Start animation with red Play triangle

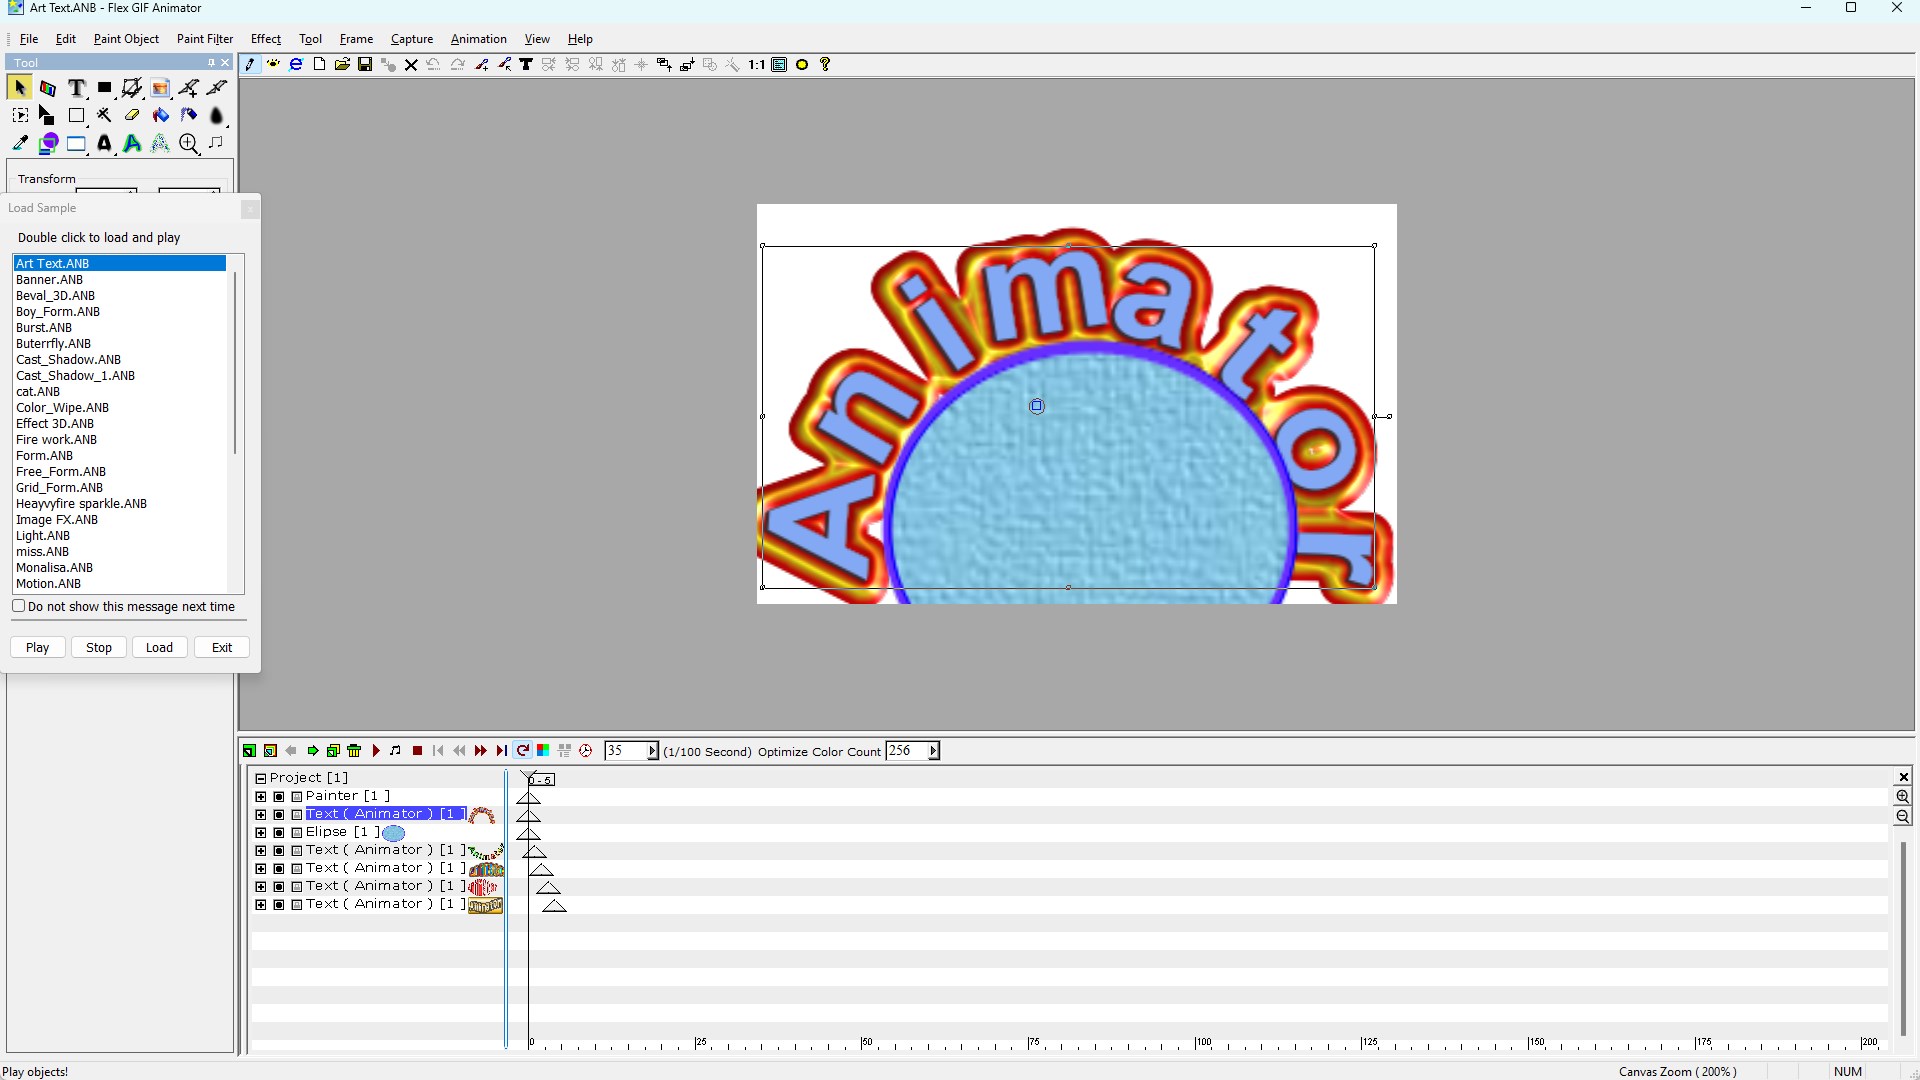(x=376, y=751)
